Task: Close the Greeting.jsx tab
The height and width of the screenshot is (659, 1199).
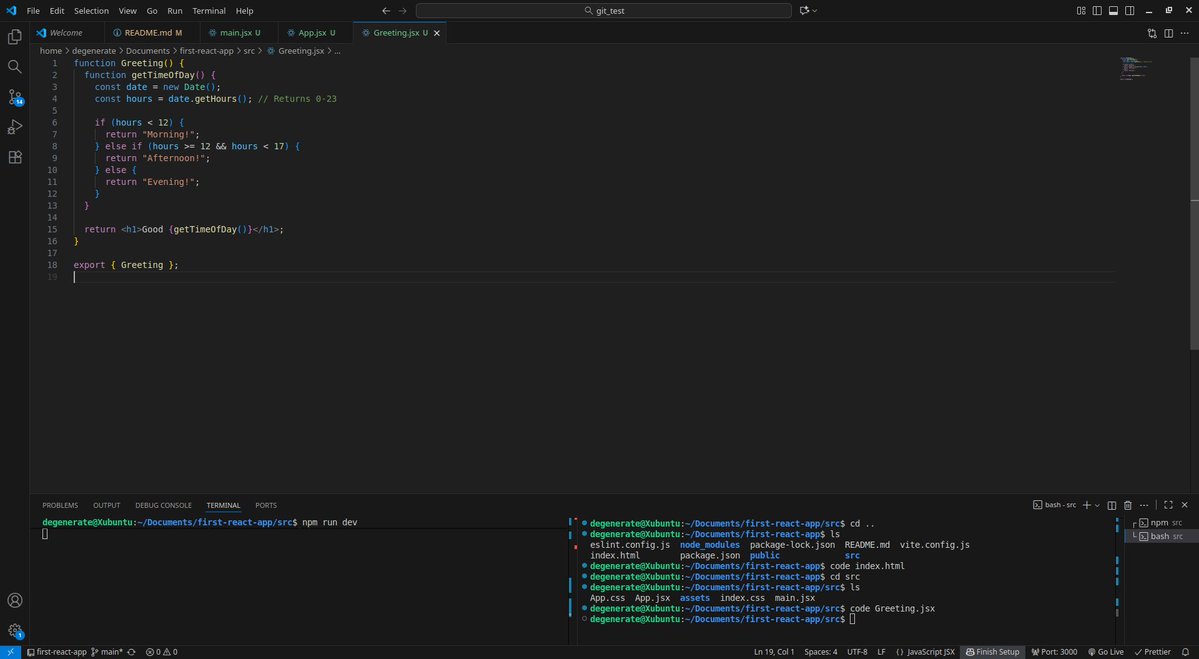Action: [437, 33]
